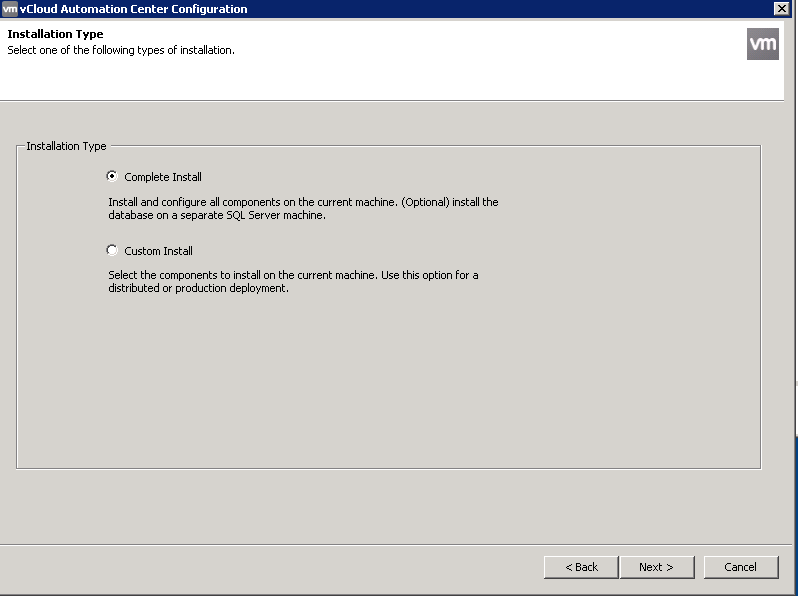The height and width of the screenshot is (596, 798).
Task: Go back using the < Back button
Action: [x=581, y=567]
